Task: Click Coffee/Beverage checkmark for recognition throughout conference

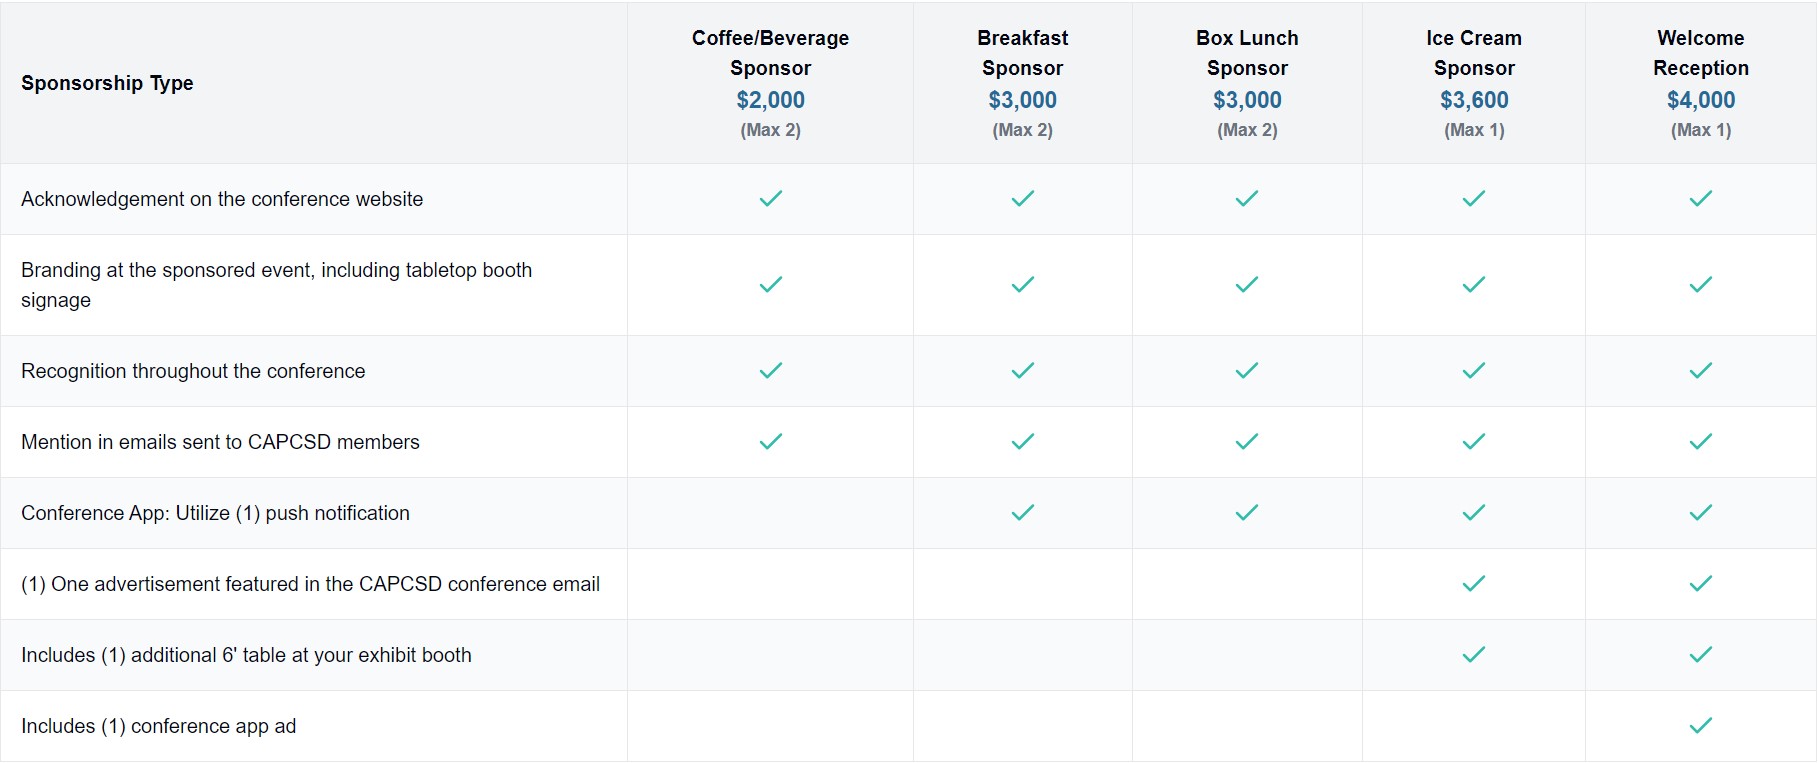Action: pyautogui.click(x=771, y=371)
